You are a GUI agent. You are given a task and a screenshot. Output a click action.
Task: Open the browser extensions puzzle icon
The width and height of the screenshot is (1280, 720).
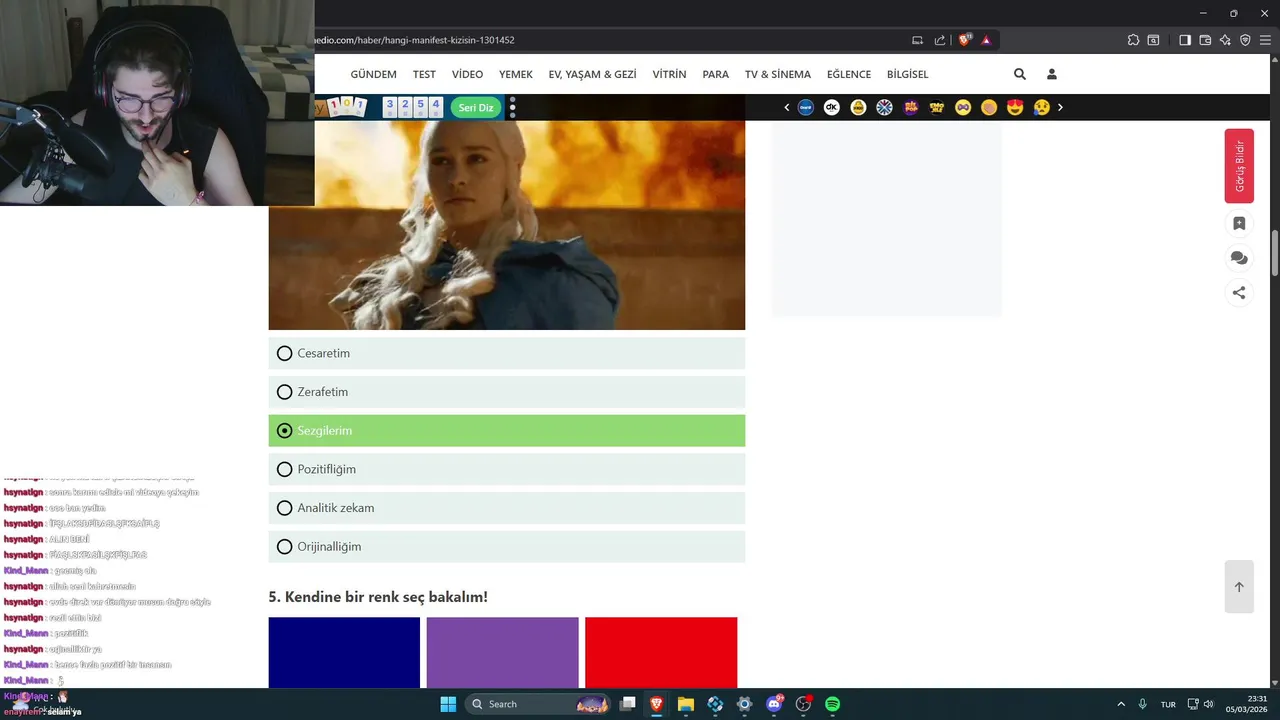1133,40
